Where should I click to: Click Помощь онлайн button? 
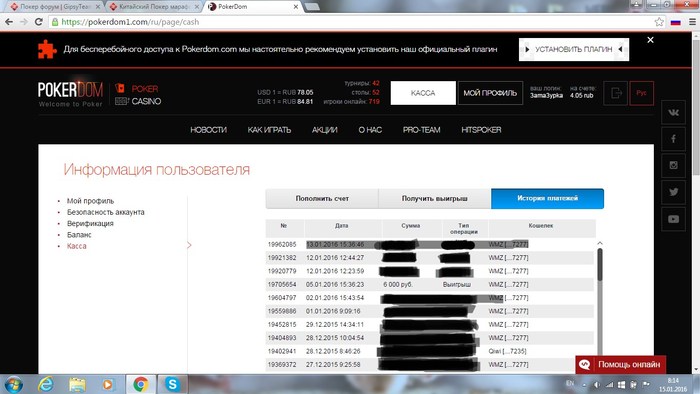621,365
